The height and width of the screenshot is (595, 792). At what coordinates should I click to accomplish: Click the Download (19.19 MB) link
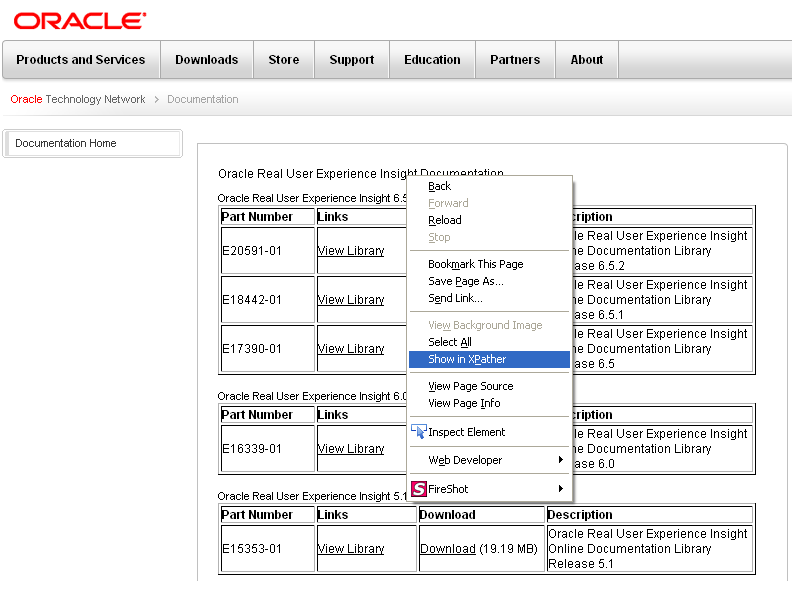click(448, 549)
